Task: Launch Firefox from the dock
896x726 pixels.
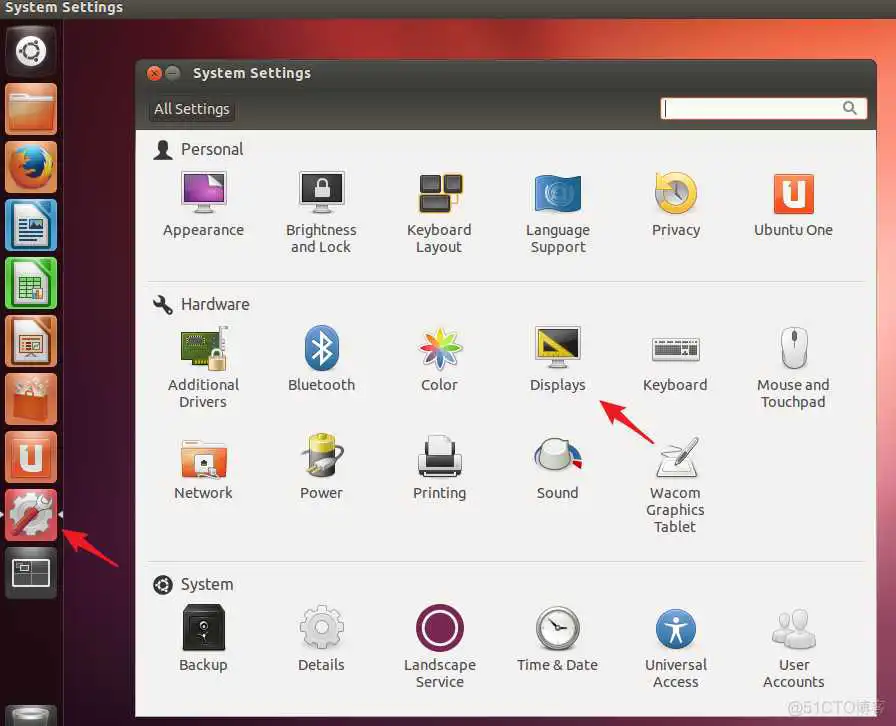Action: click(30, 167)
